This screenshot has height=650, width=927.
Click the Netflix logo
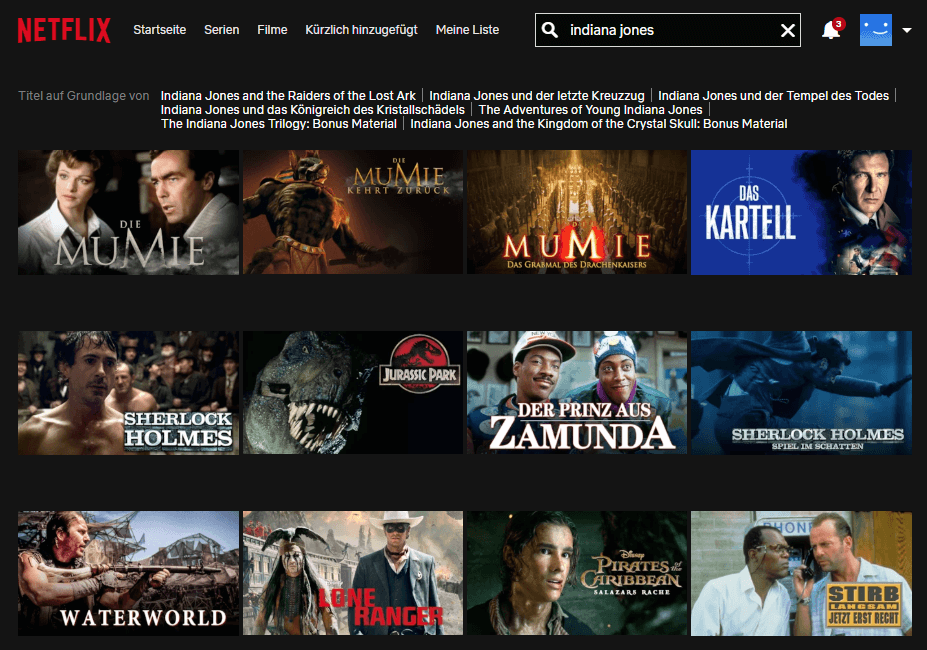[64, 30]
